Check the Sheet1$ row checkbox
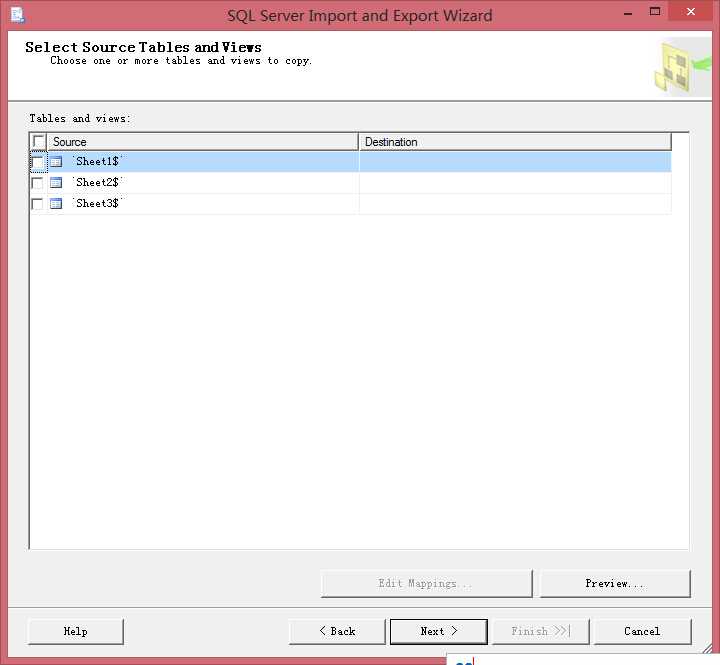The height and width of the screenshot is (665, 720). pyautogui.click(x=38, y=162)
